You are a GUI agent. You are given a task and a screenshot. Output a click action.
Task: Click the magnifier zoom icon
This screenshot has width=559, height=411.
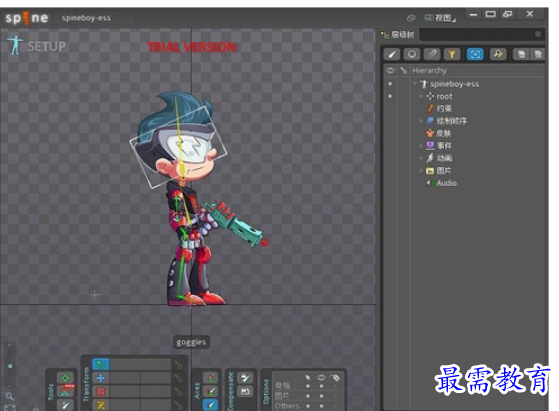[x=10, y=396]
